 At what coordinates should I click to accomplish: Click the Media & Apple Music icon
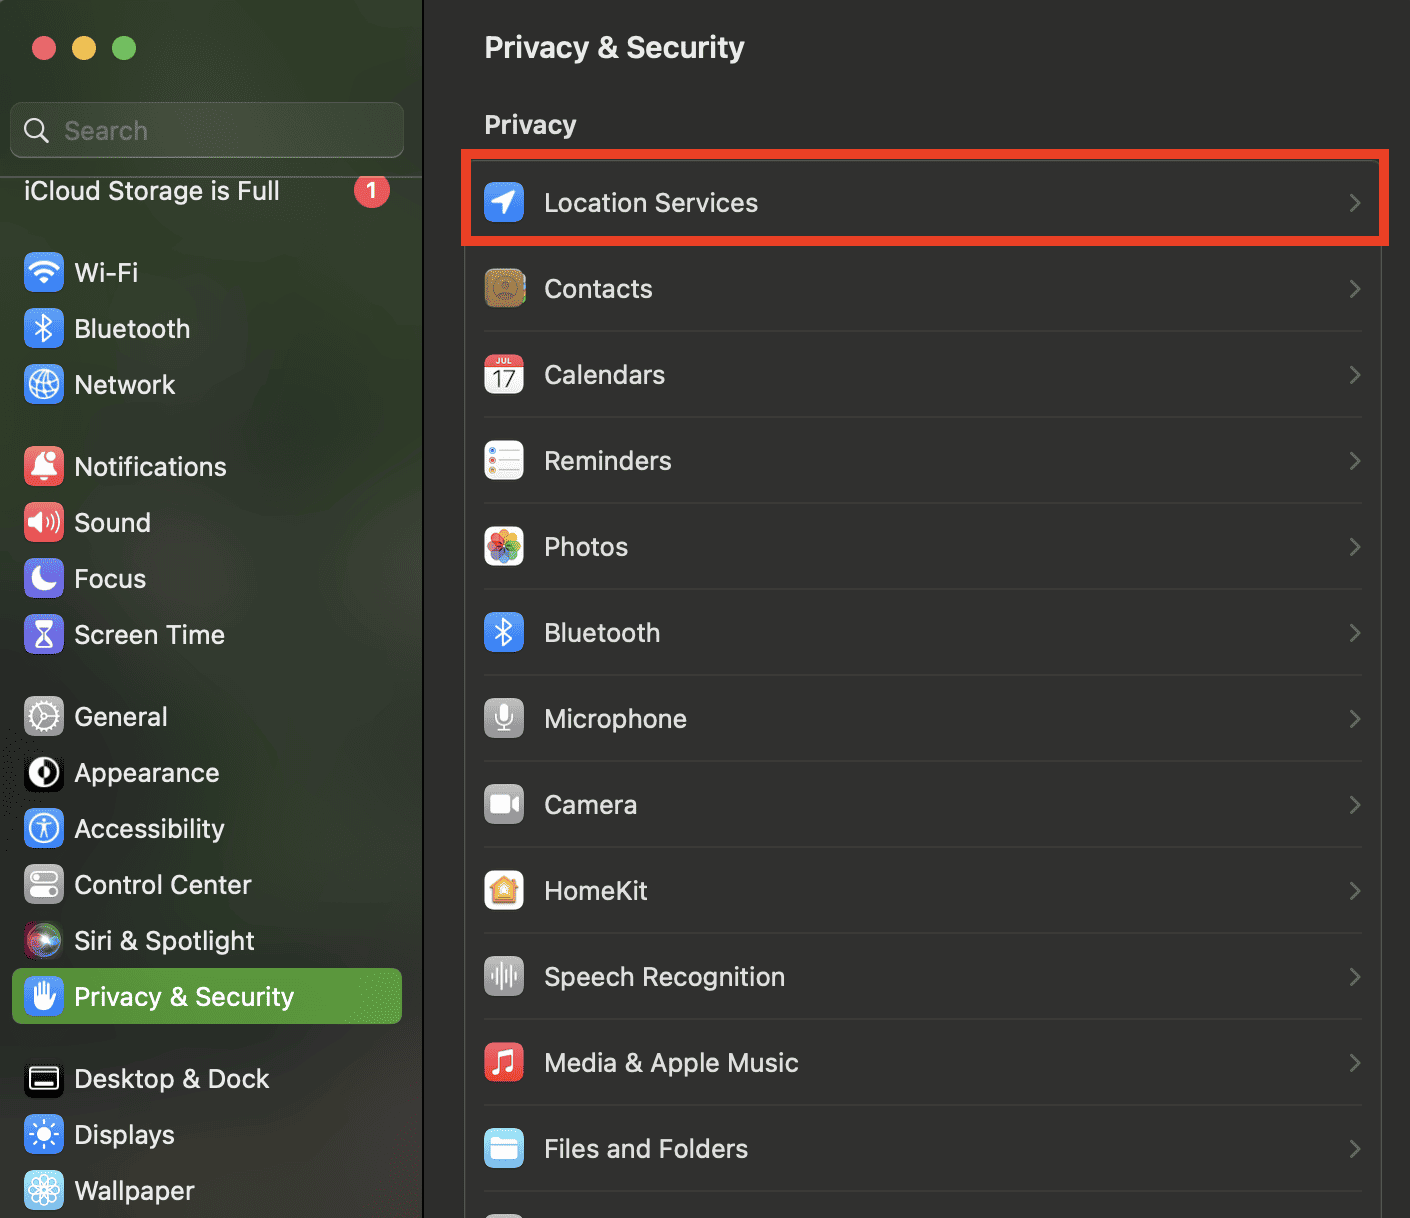point(504,1063)
